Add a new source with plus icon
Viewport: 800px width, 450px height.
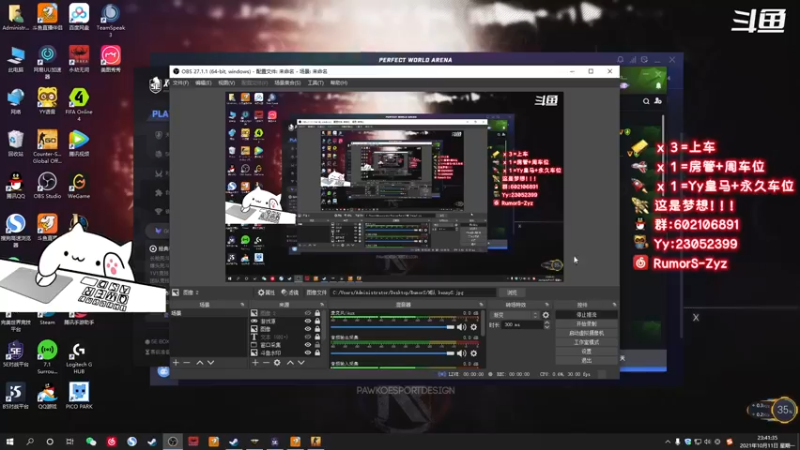(255, 362)
